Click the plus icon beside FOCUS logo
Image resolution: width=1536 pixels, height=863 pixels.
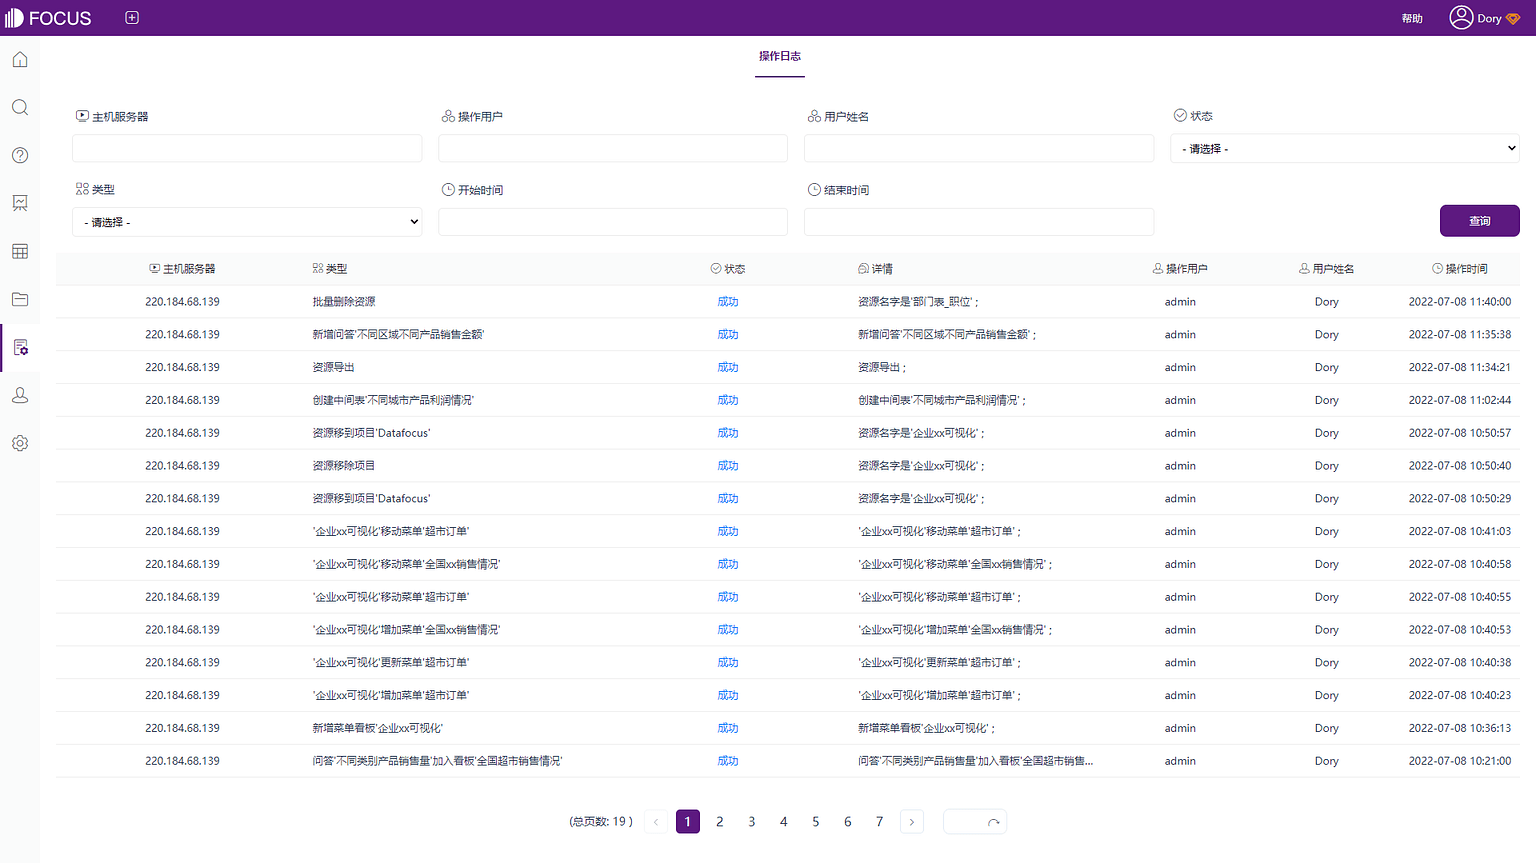coord(132,18)
